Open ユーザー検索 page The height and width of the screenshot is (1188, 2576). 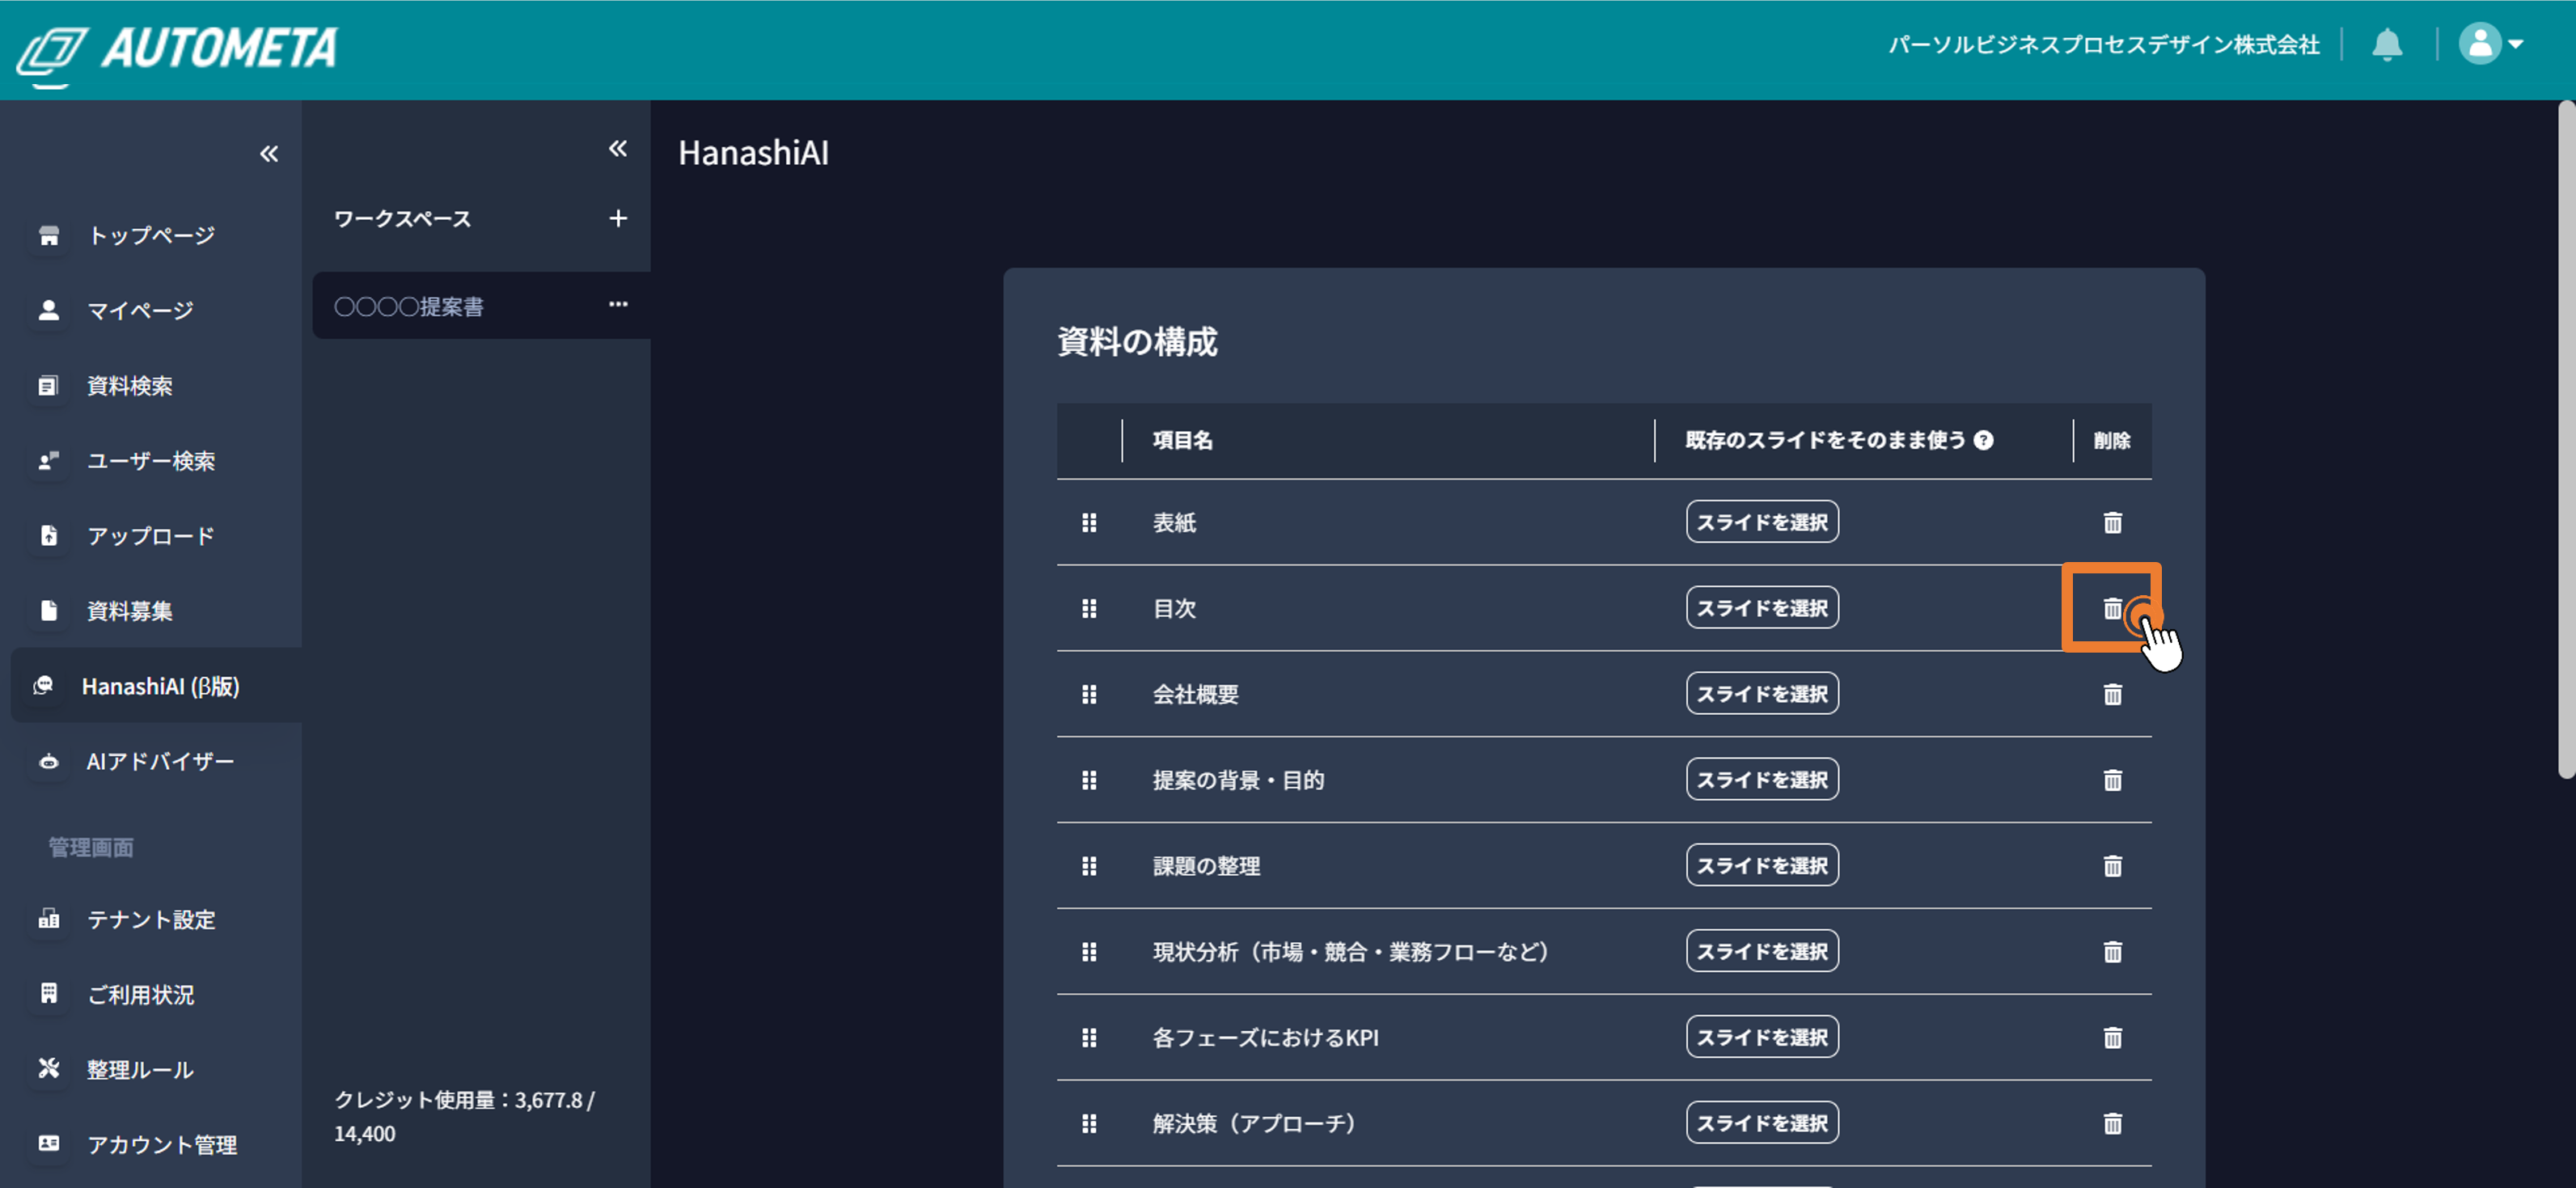(x=151, y=460)
